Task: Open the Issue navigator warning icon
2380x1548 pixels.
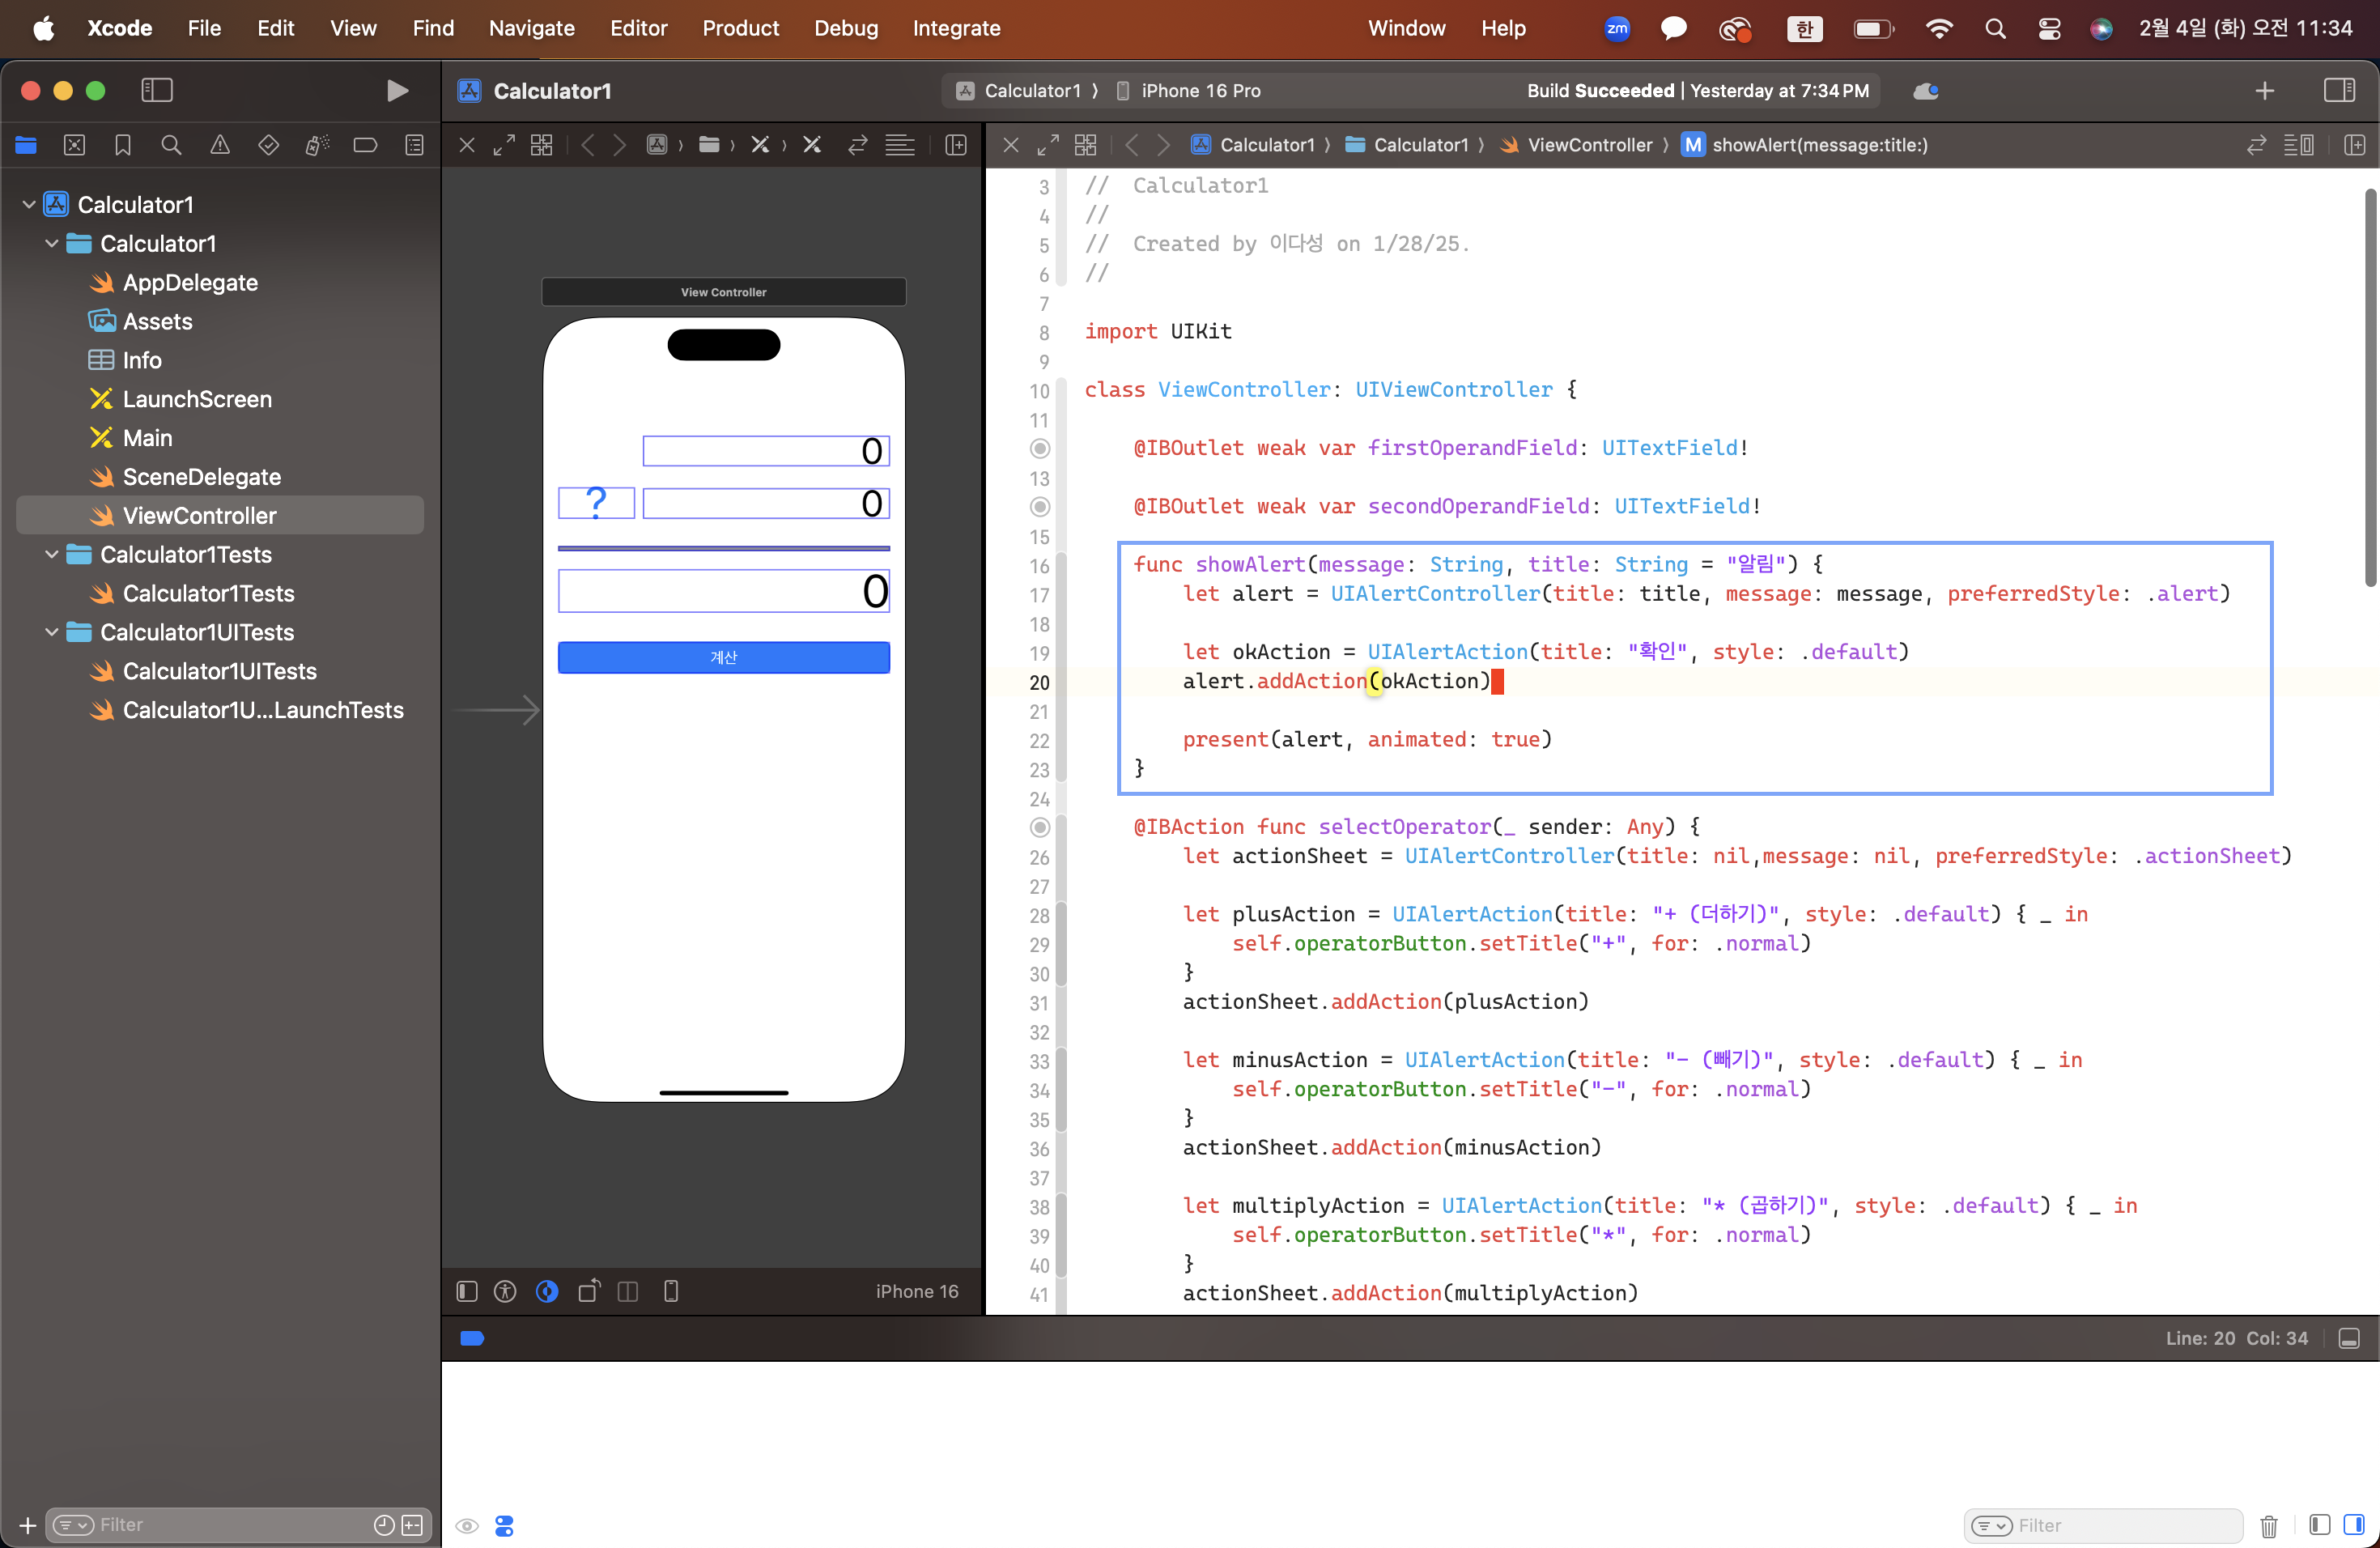Action: coord(220,145)
